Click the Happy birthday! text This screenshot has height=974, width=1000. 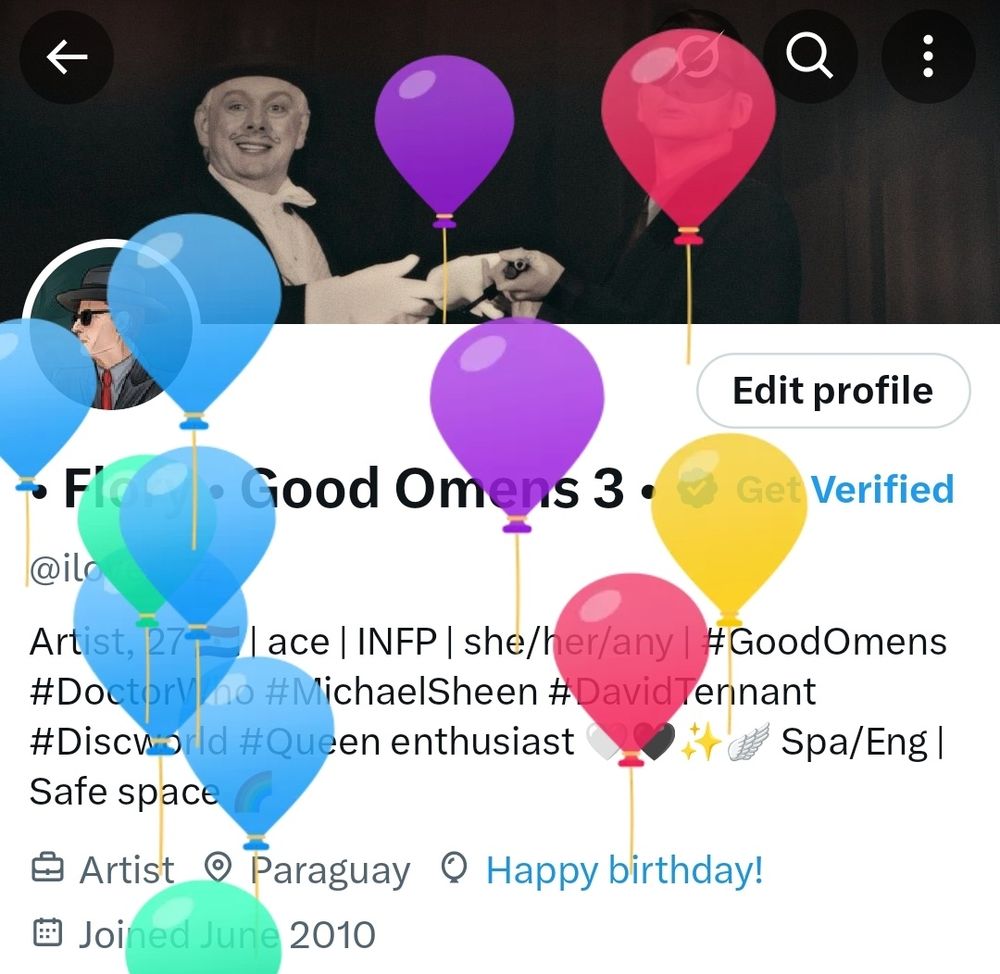pos(624,870)
